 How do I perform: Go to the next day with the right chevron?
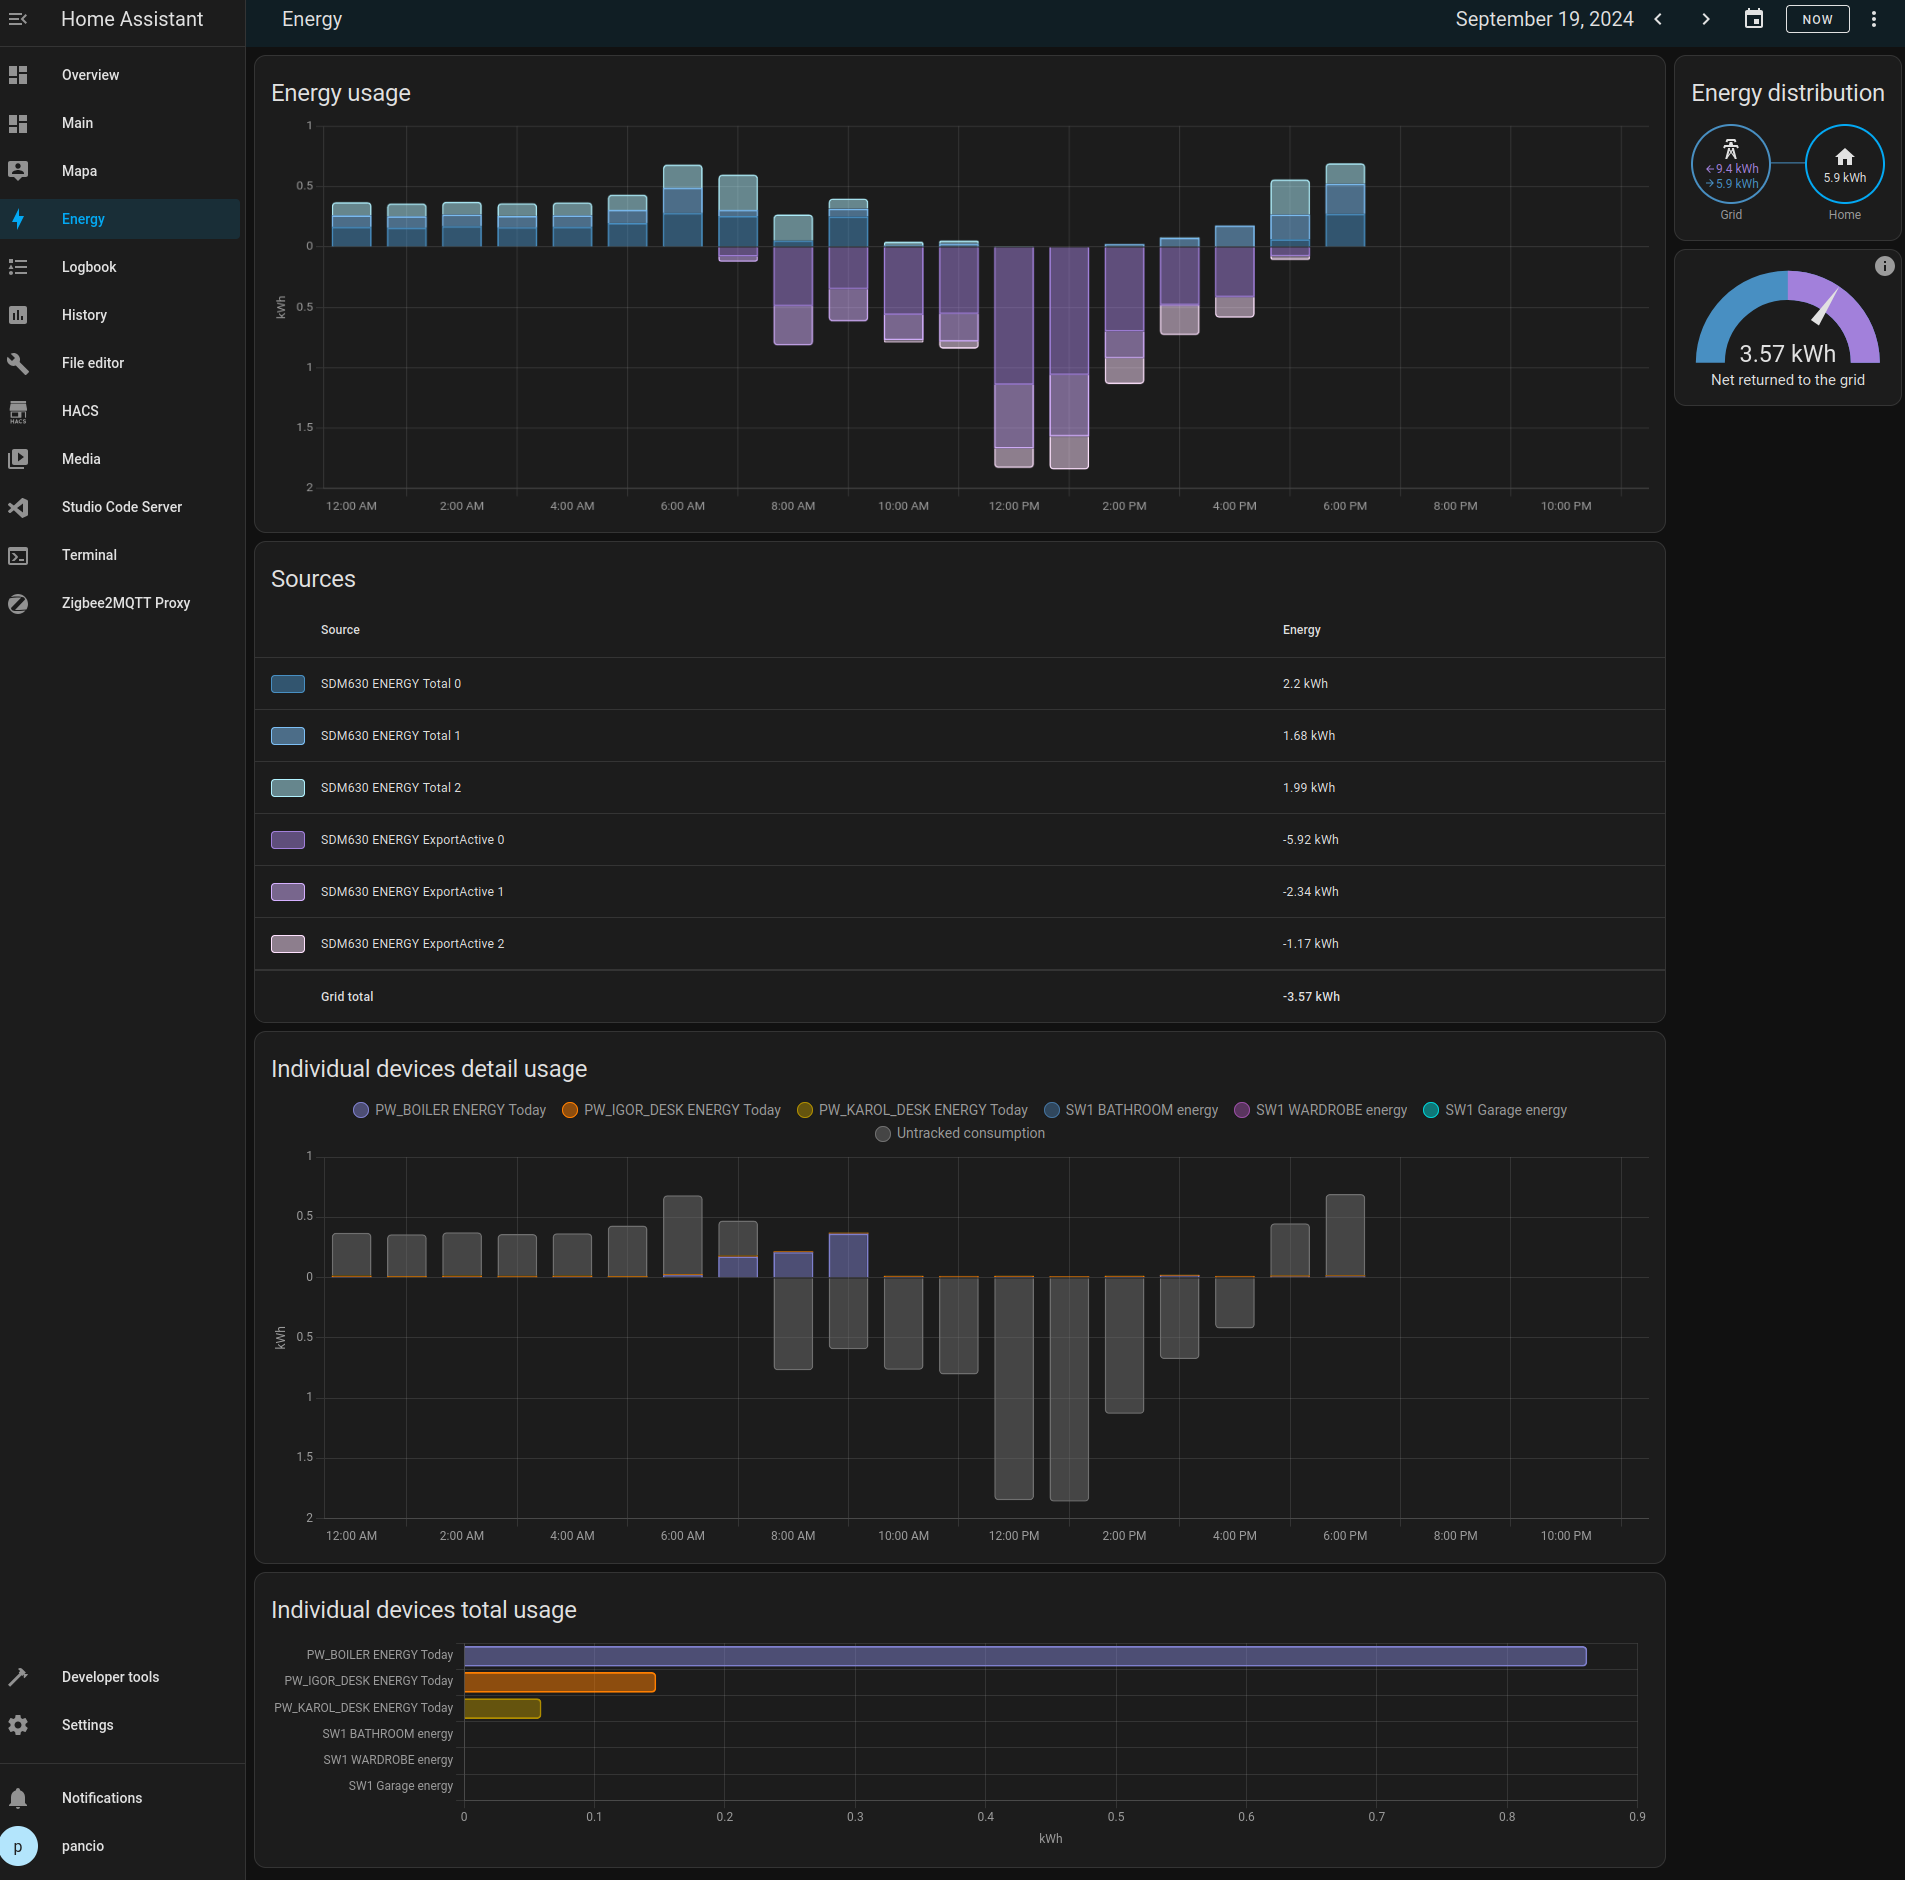(1706, 19)
